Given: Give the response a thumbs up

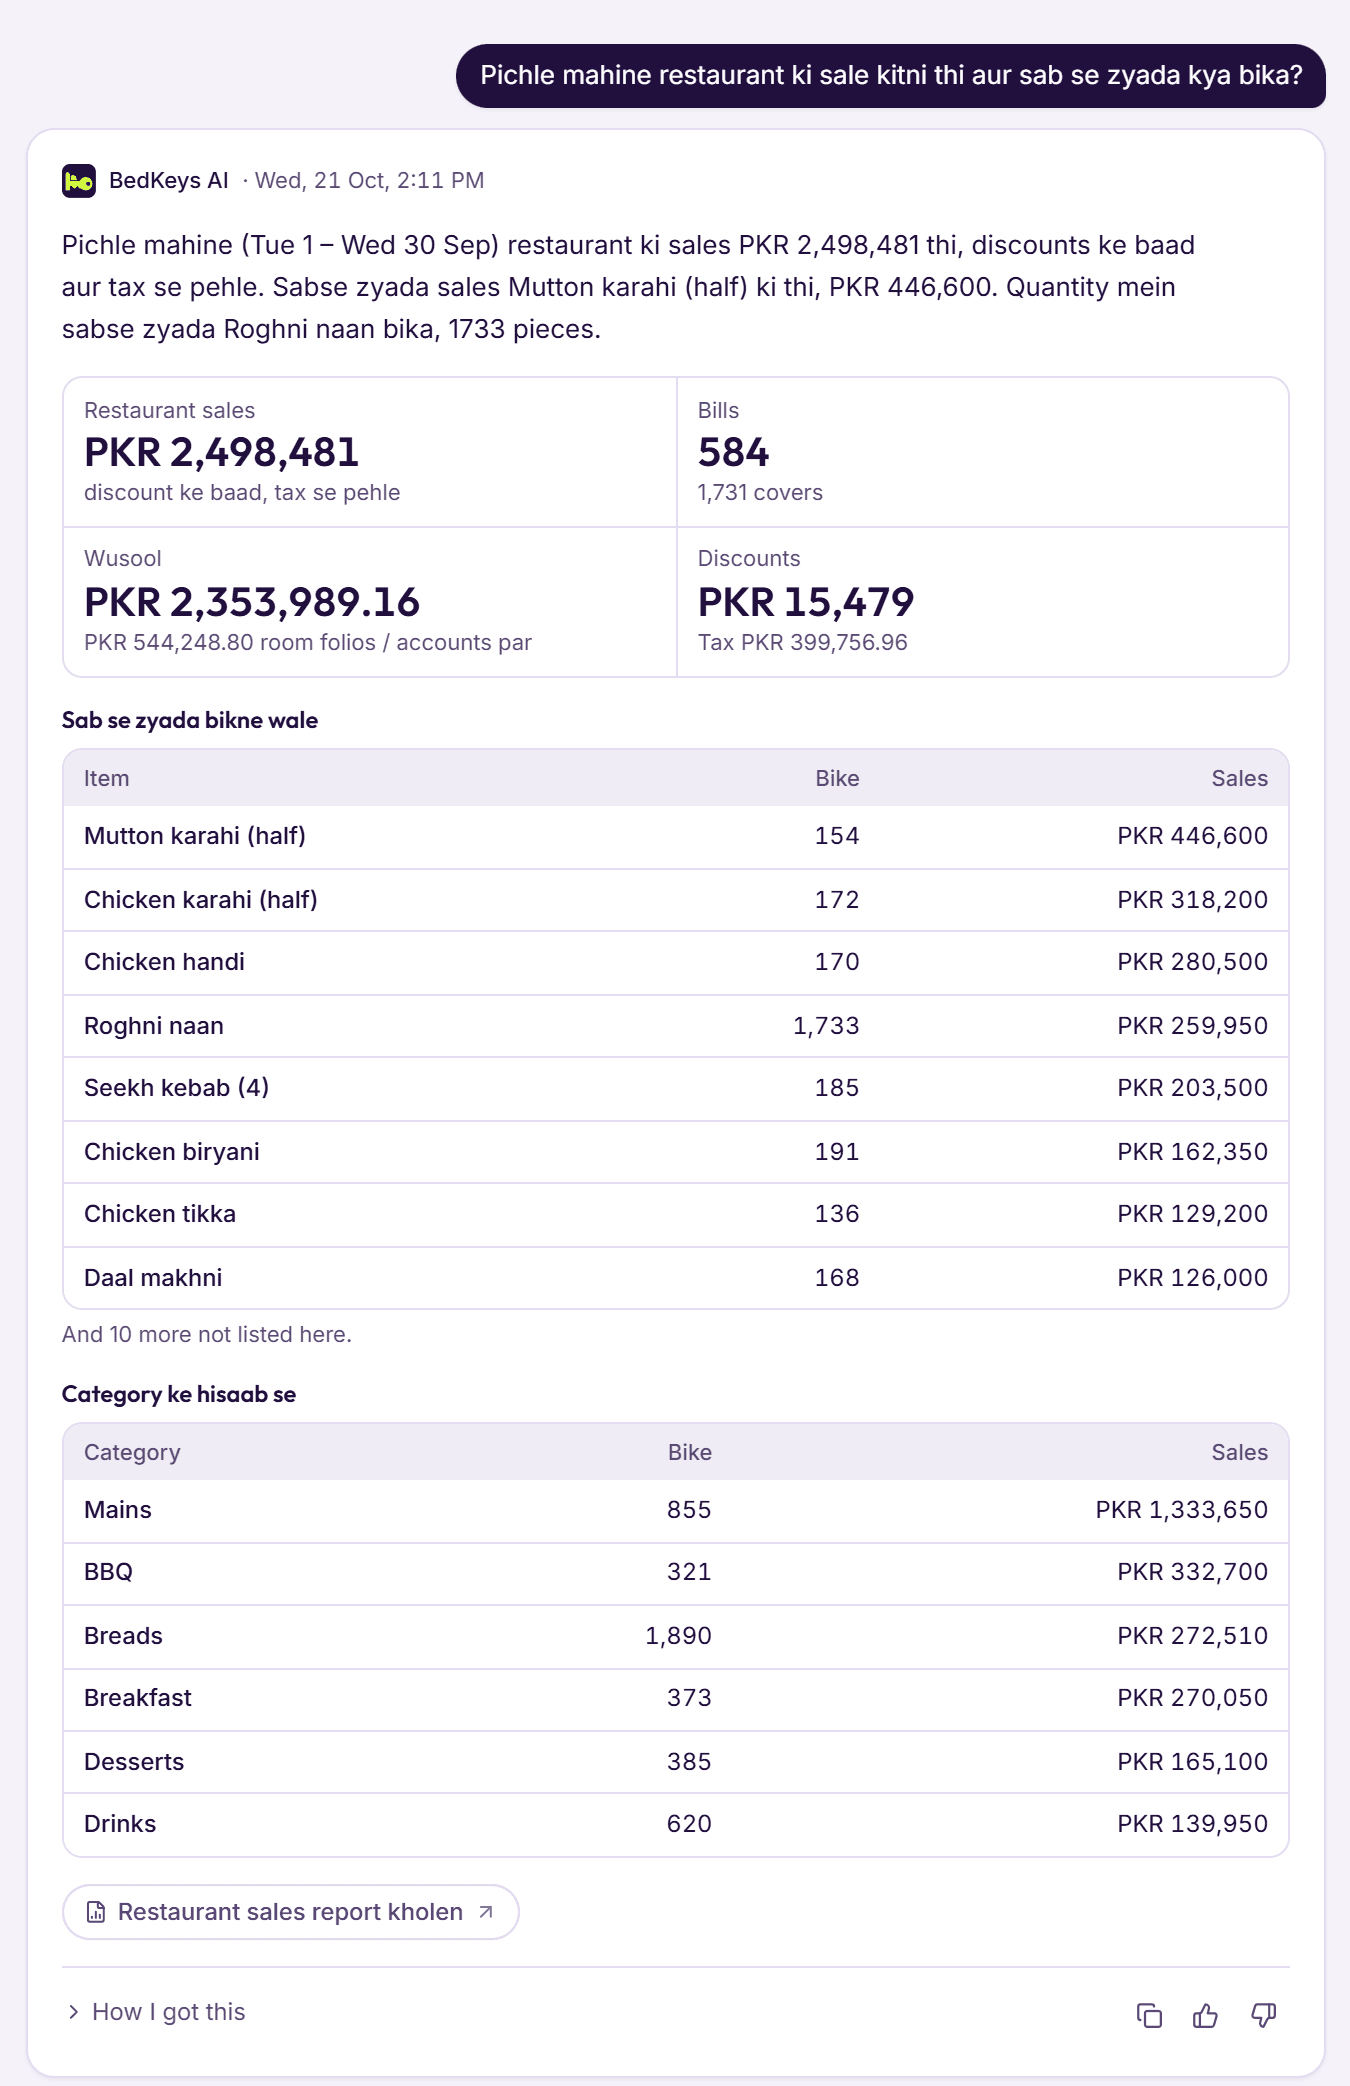Looking at the screenshot, I should click(x=1206, y=2015).
